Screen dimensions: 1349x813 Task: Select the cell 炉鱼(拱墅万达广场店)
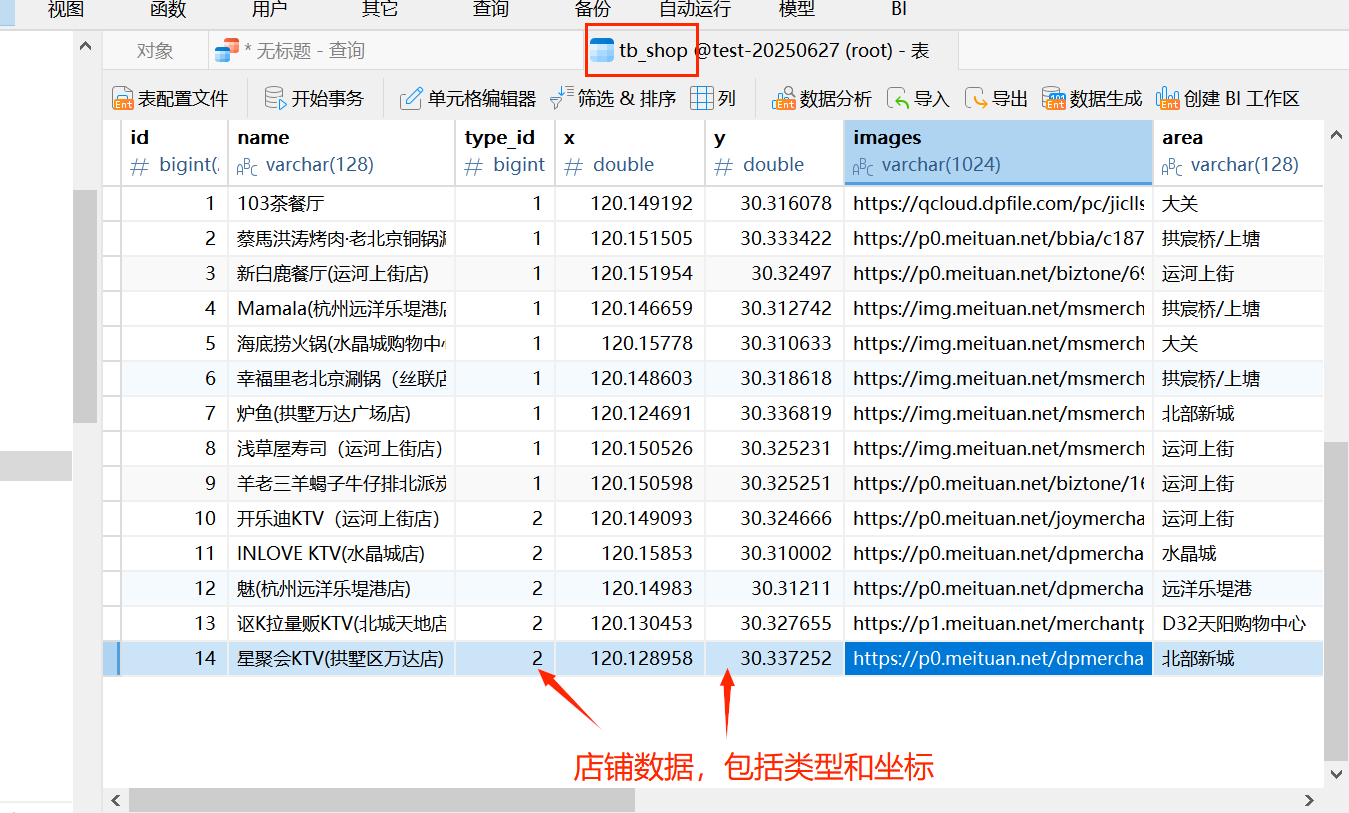(341, 413)
